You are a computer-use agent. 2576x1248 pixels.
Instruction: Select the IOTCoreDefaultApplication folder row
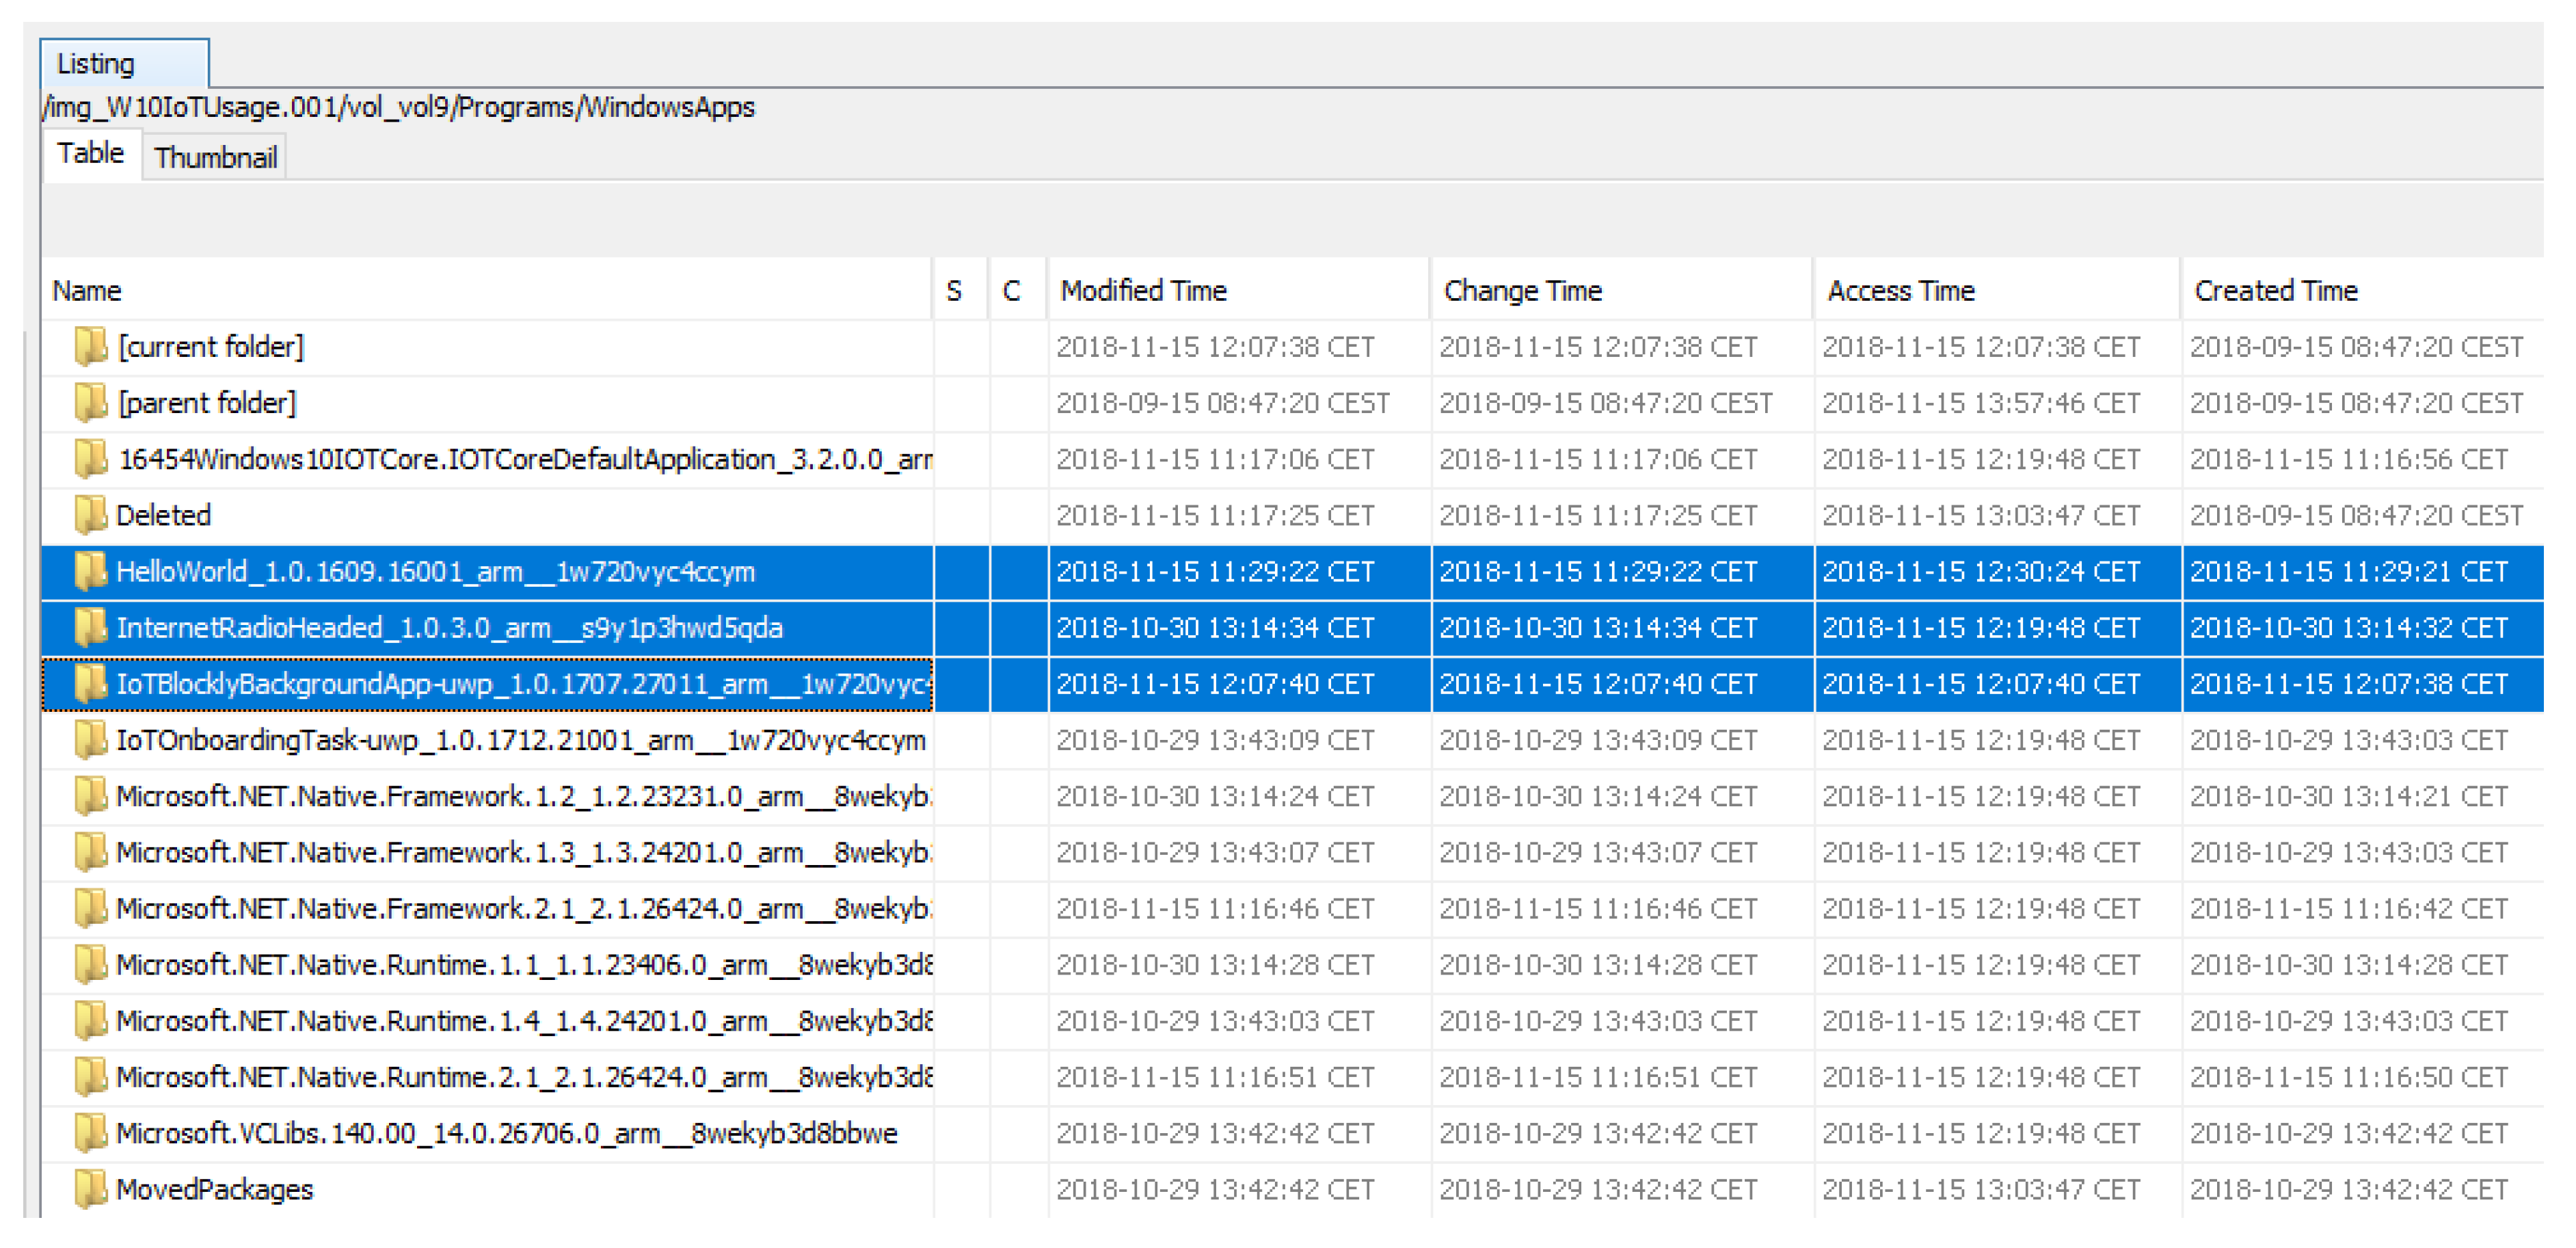(x=524, y=459)
